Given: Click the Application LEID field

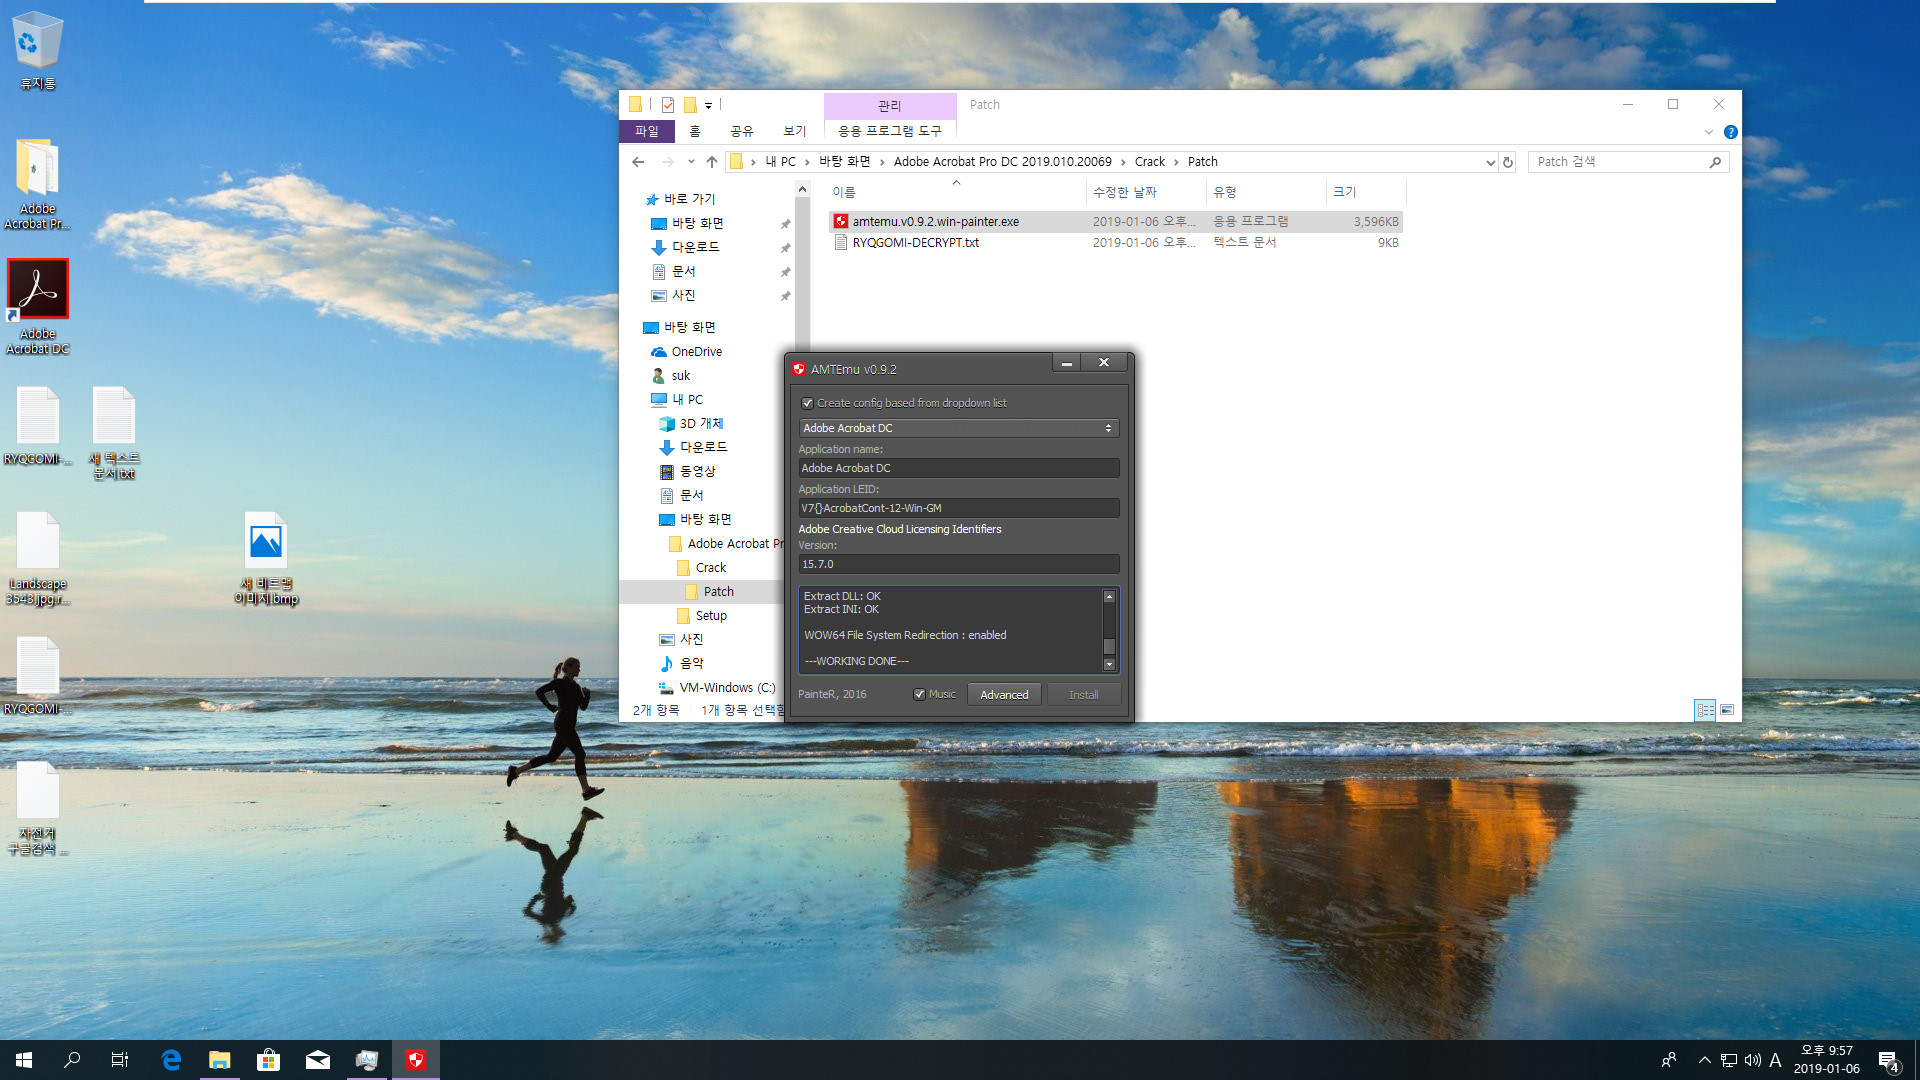Looking at the screenshot, I should tap(959, 508).
